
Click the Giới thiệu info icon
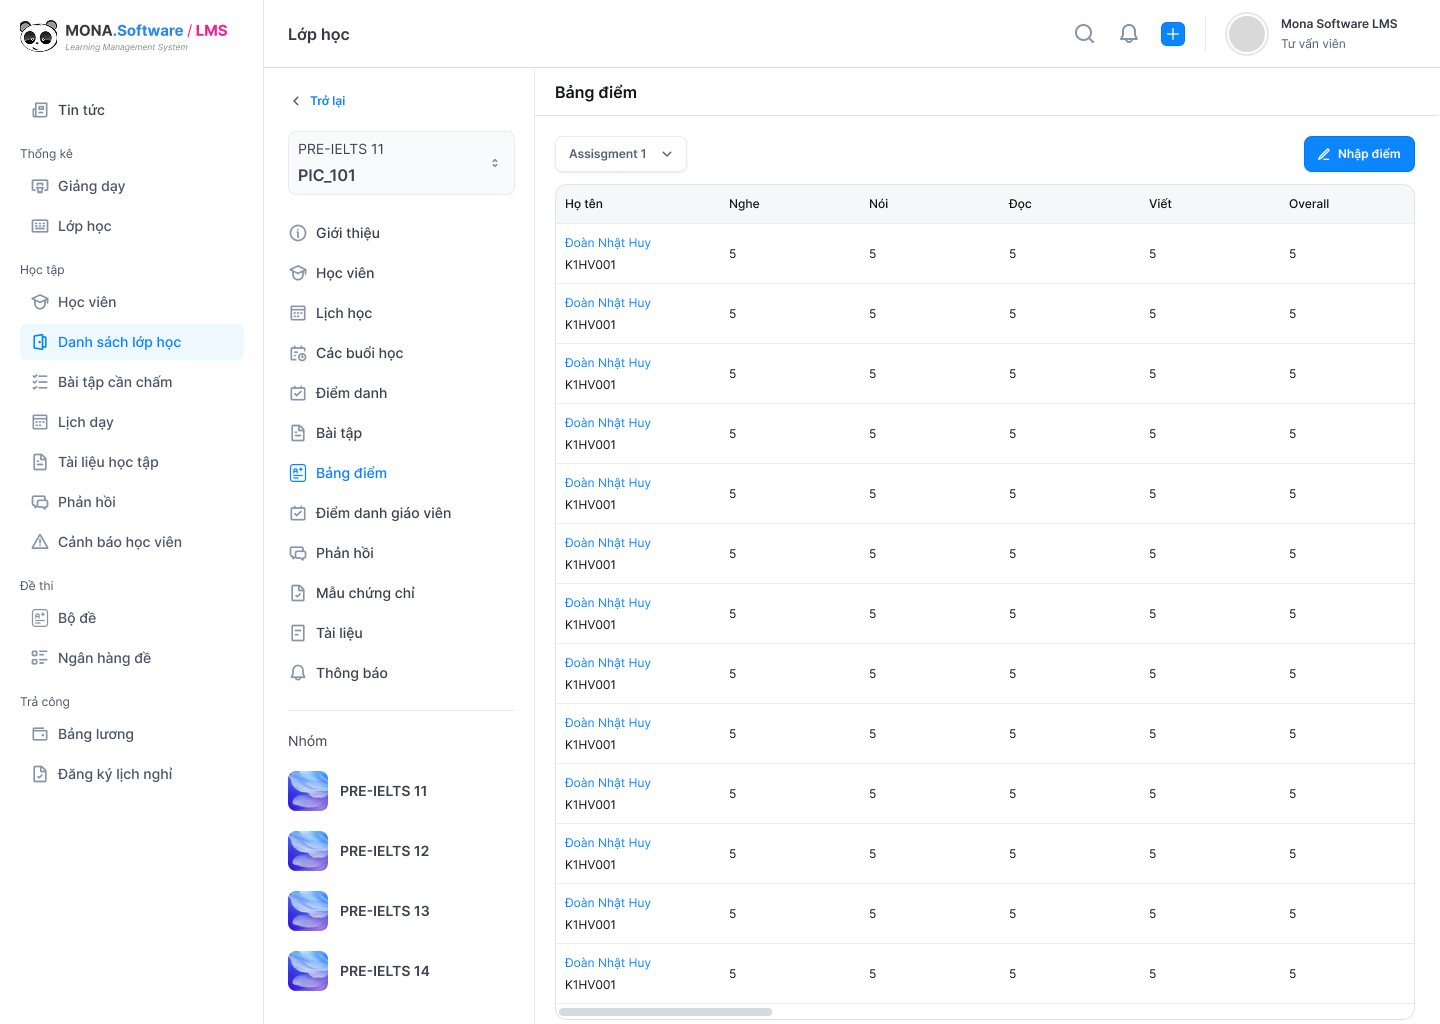click(x=298, y=233)
